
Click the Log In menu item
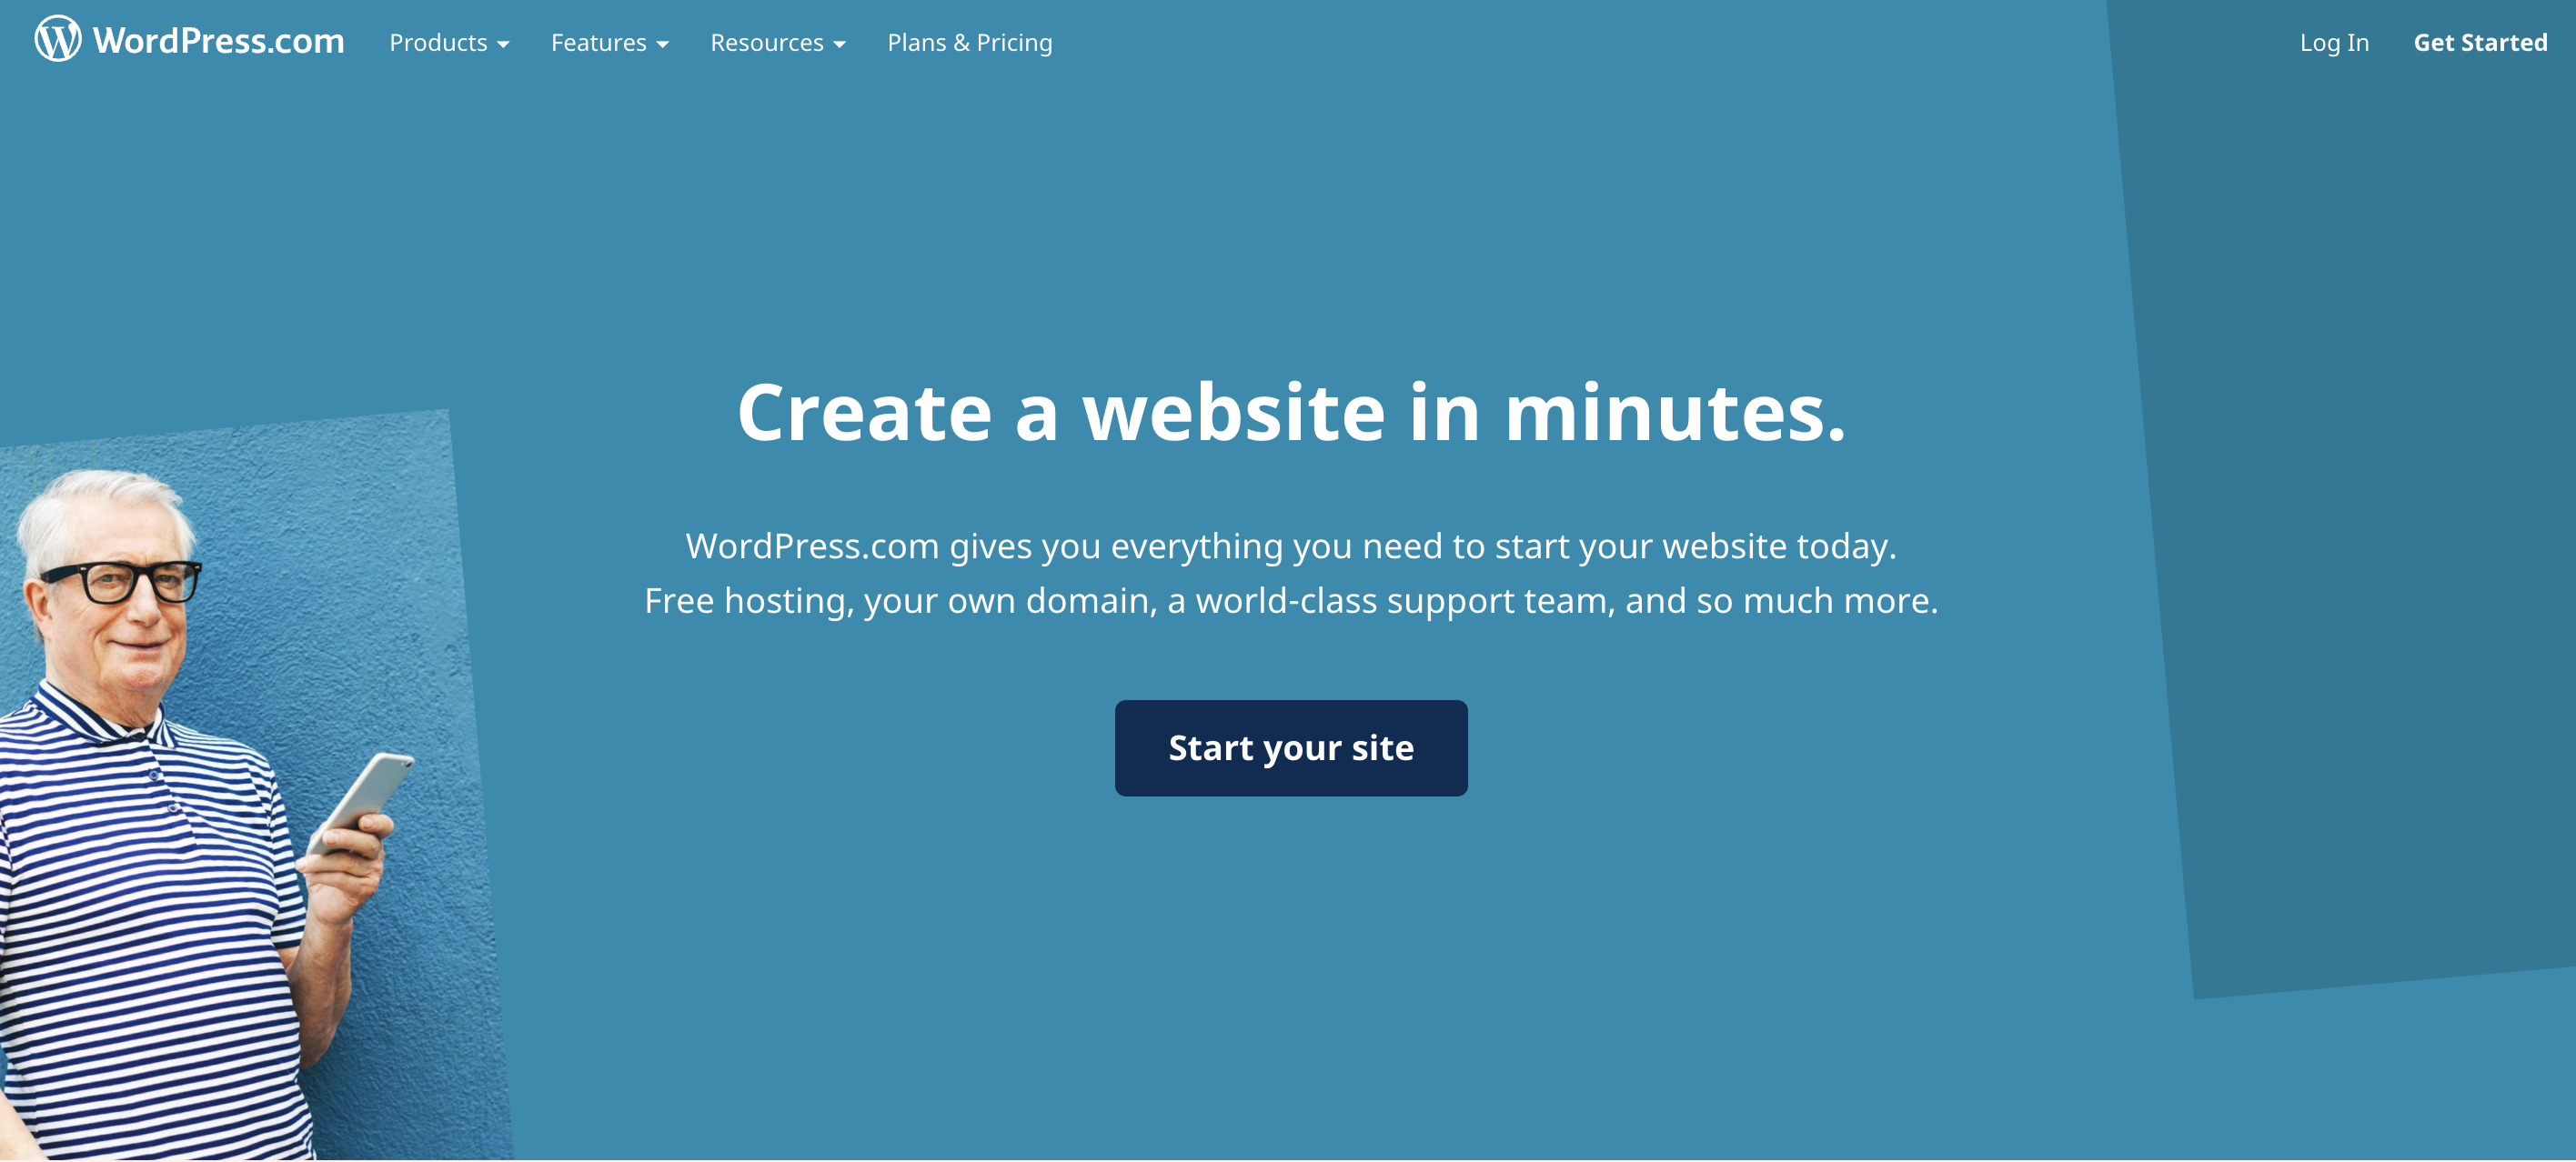(x=2336, y=43)
